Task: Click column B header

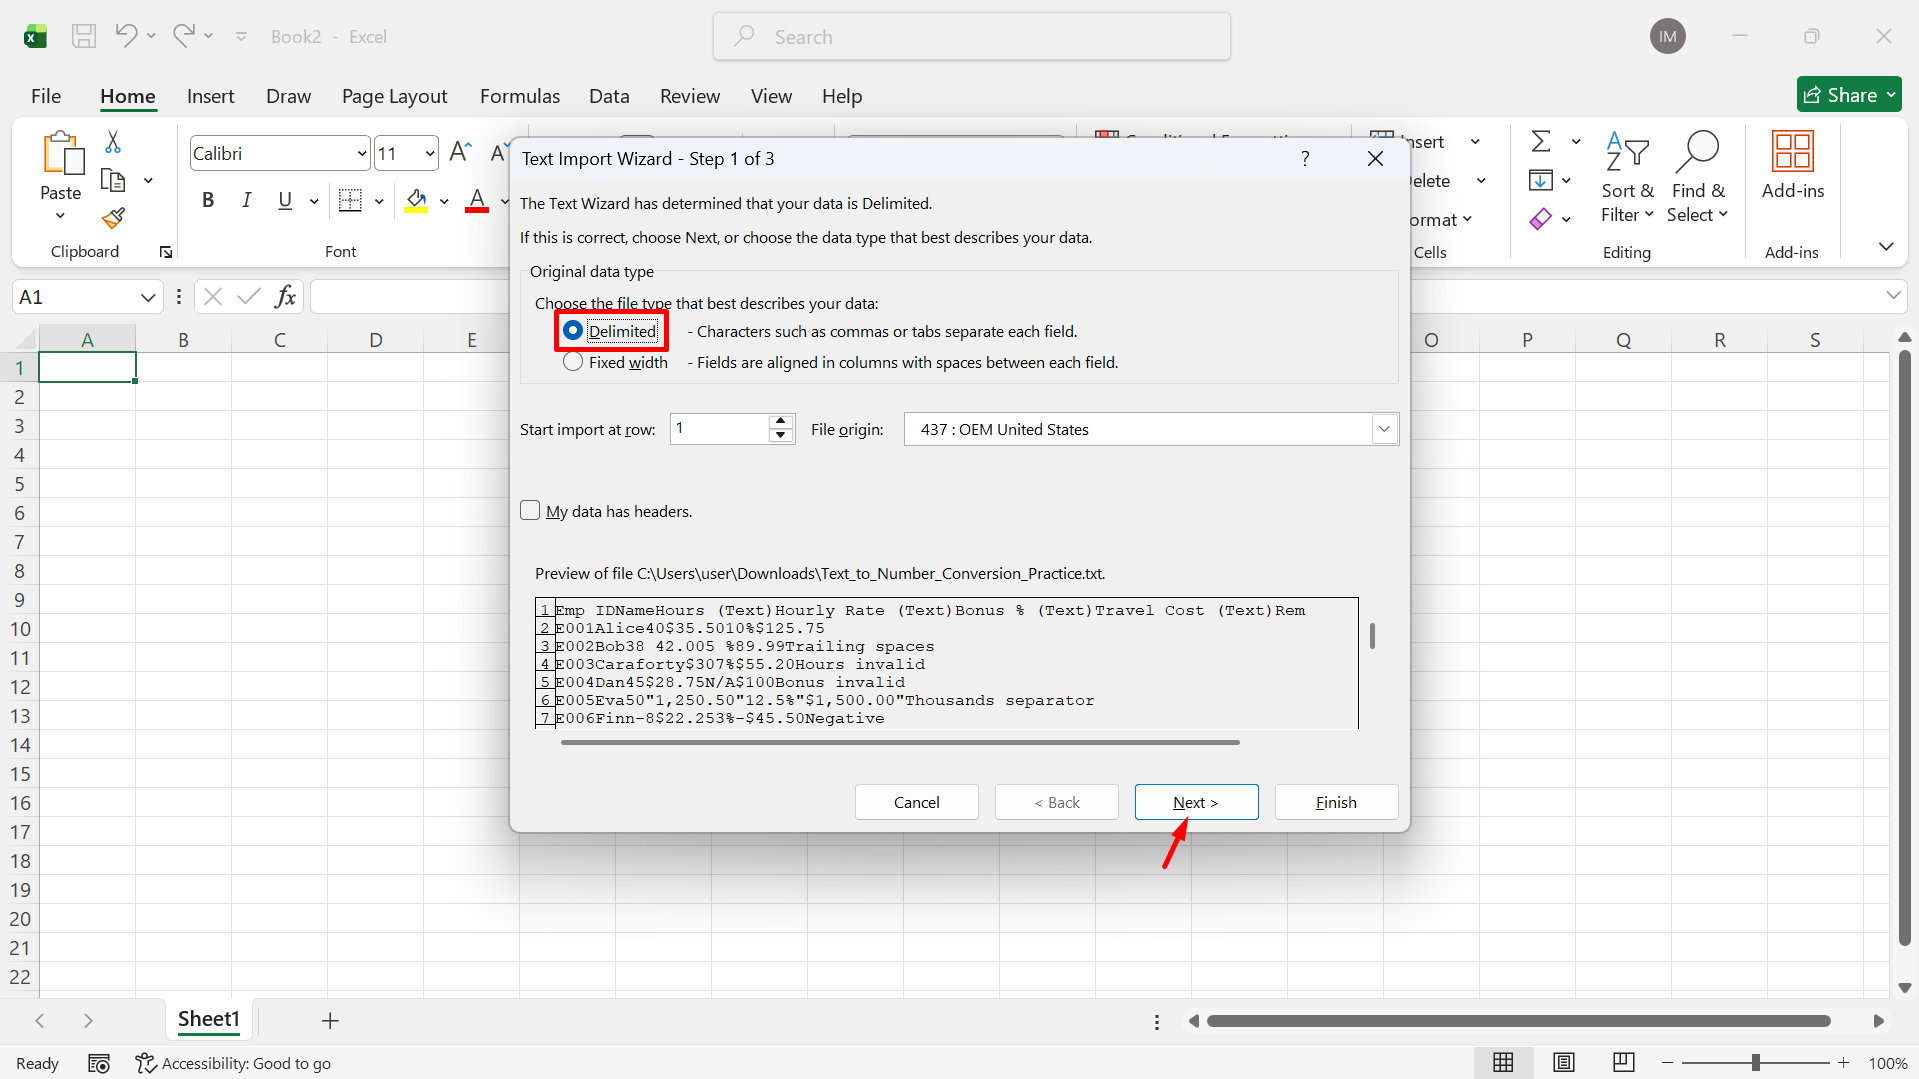Action: [183, 339]
